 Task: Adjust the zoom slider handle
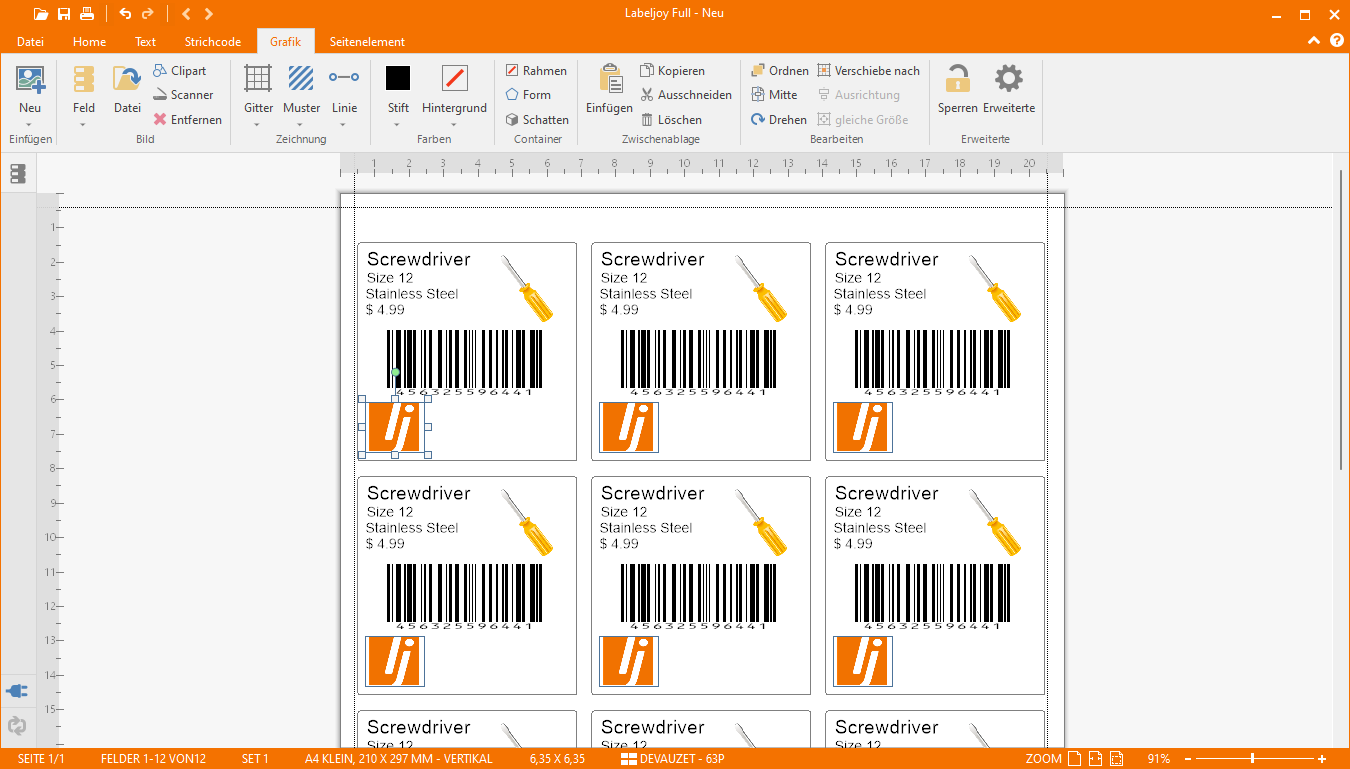1252,759
